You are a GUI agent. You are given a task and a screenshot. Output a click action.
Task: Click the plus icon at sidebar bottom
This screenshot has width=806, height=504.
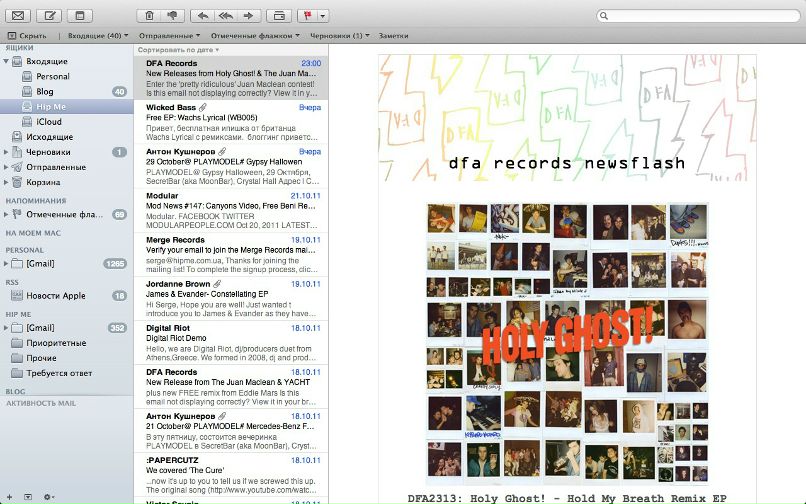tap(8, 496)
